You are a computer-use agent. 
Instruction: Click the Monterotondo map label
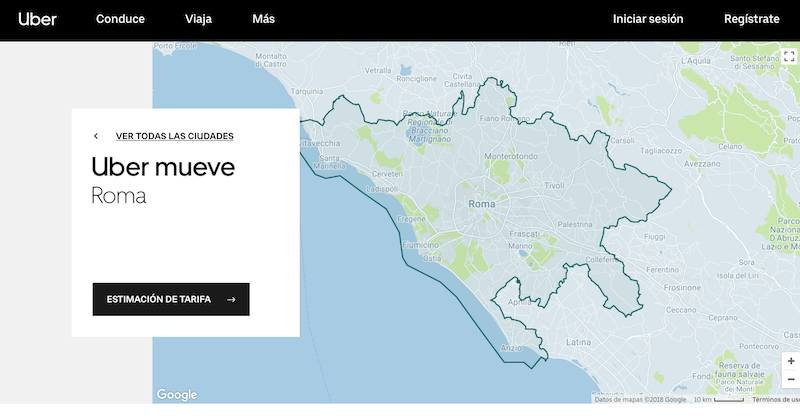[x=511, y=156]
